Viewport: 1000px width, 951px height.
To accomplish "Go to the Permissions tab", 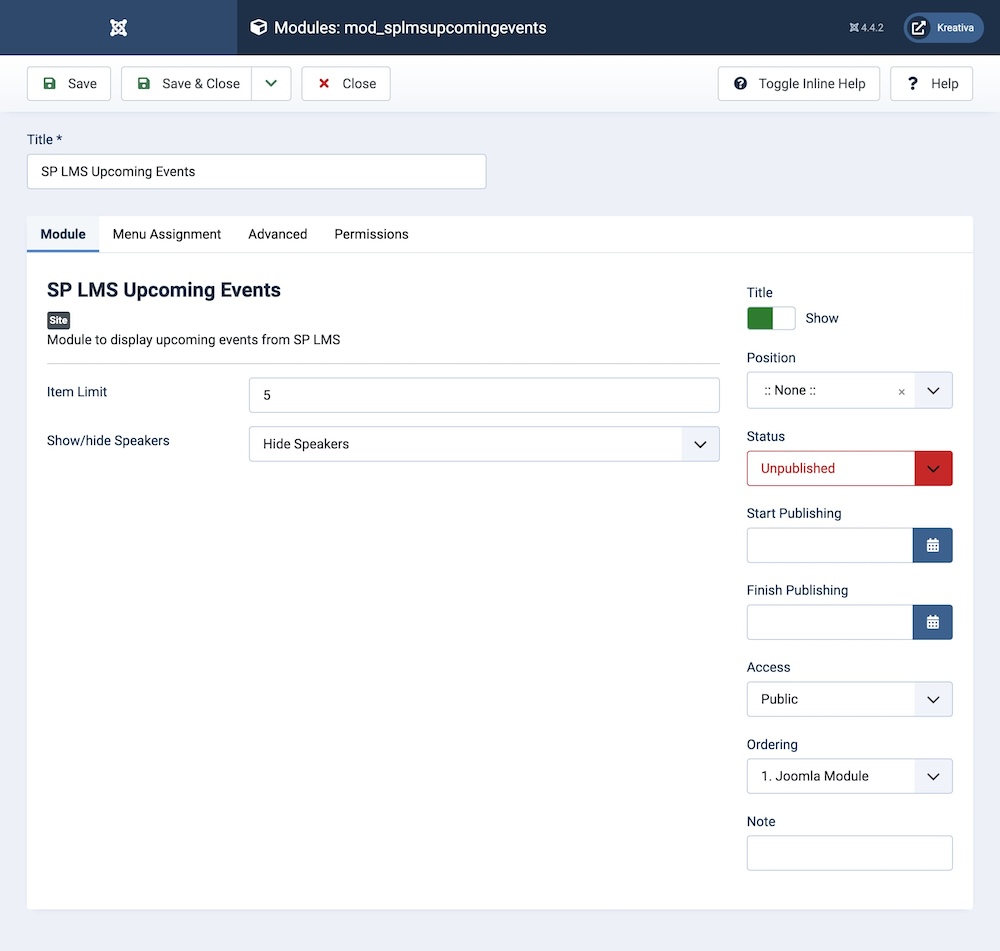I will [x=371, y=234].
